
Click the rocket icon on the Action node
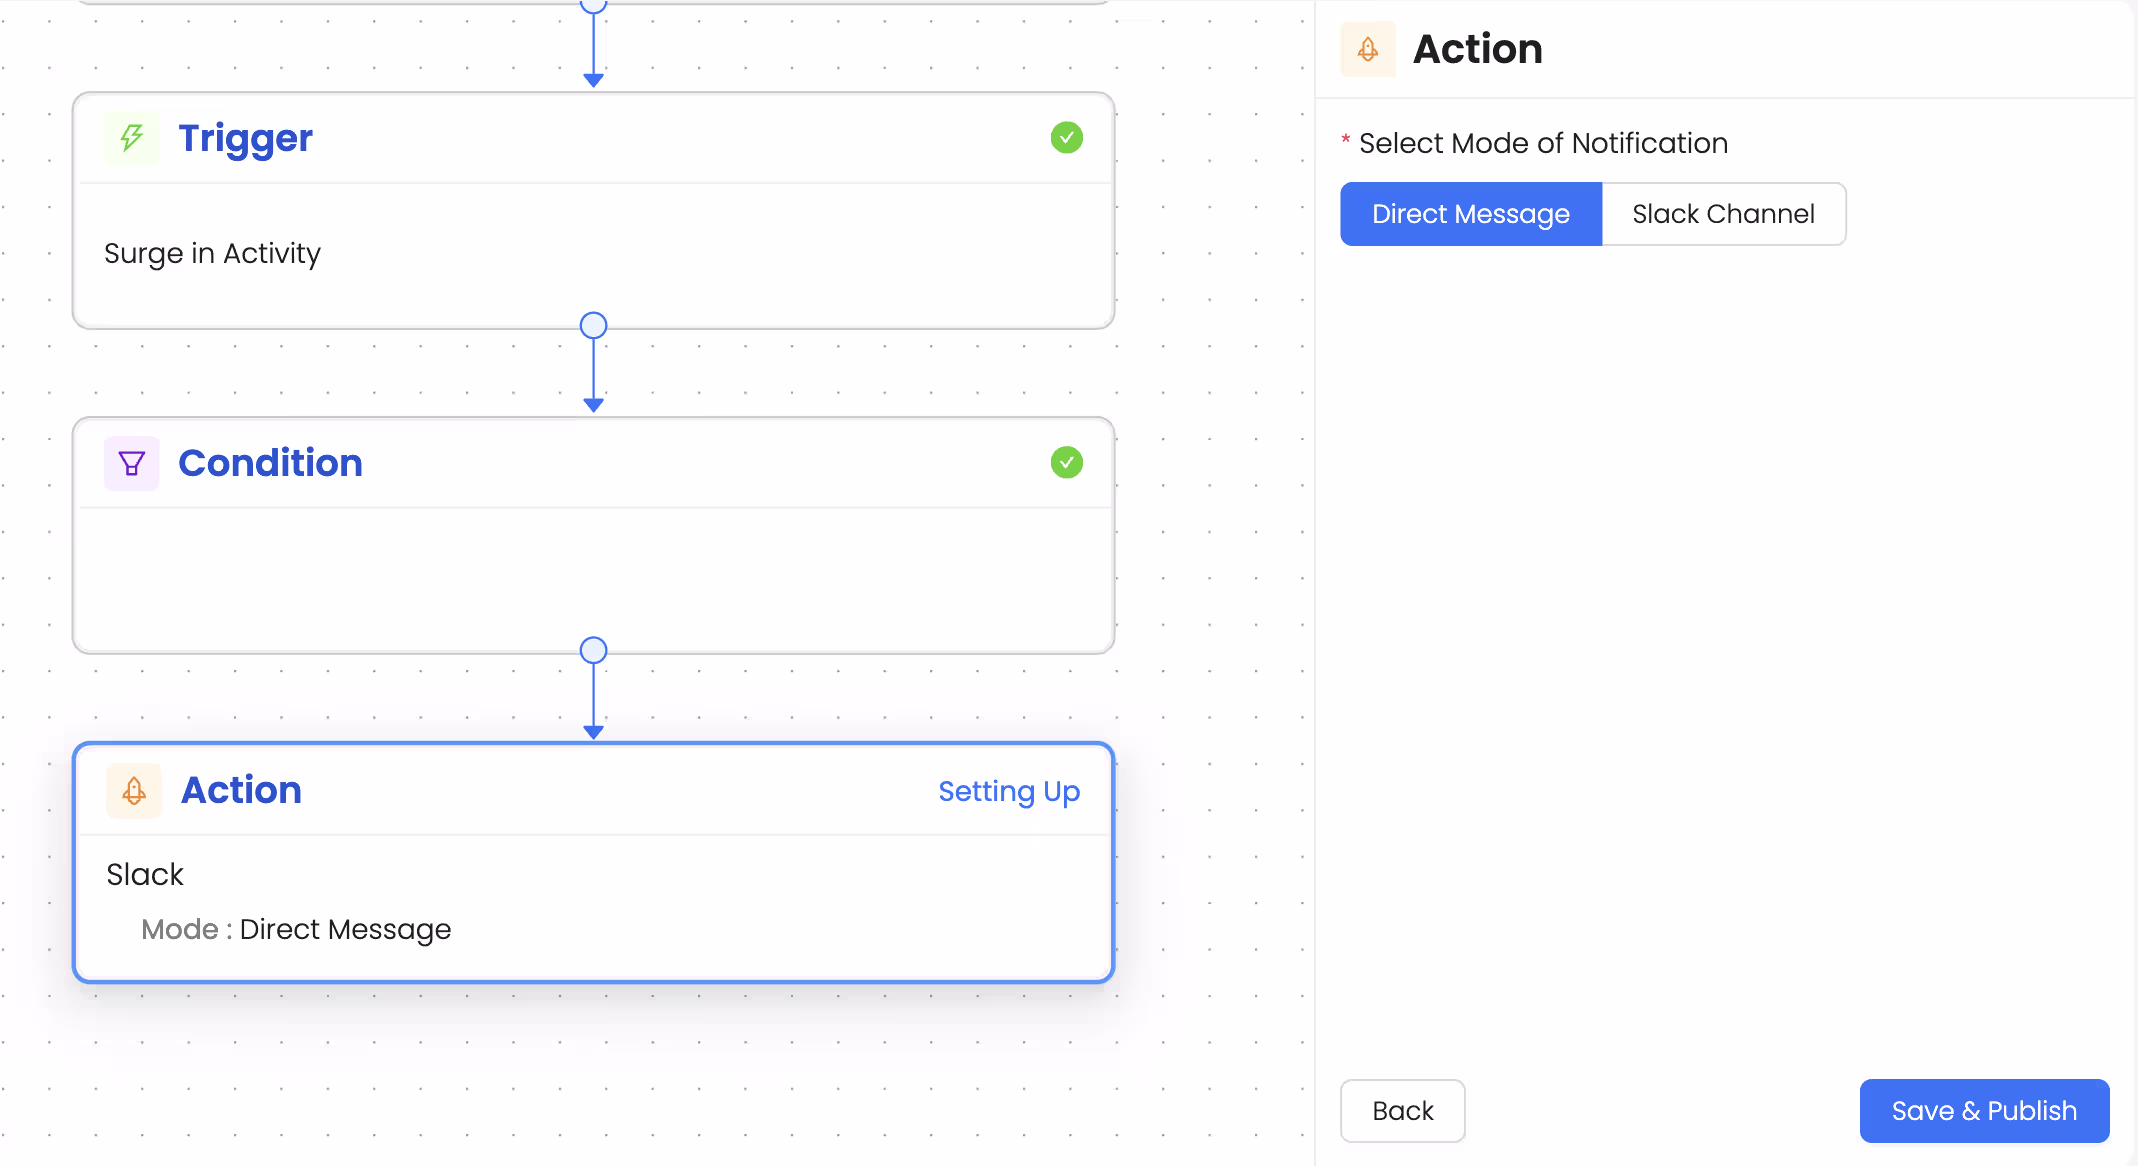133,790
